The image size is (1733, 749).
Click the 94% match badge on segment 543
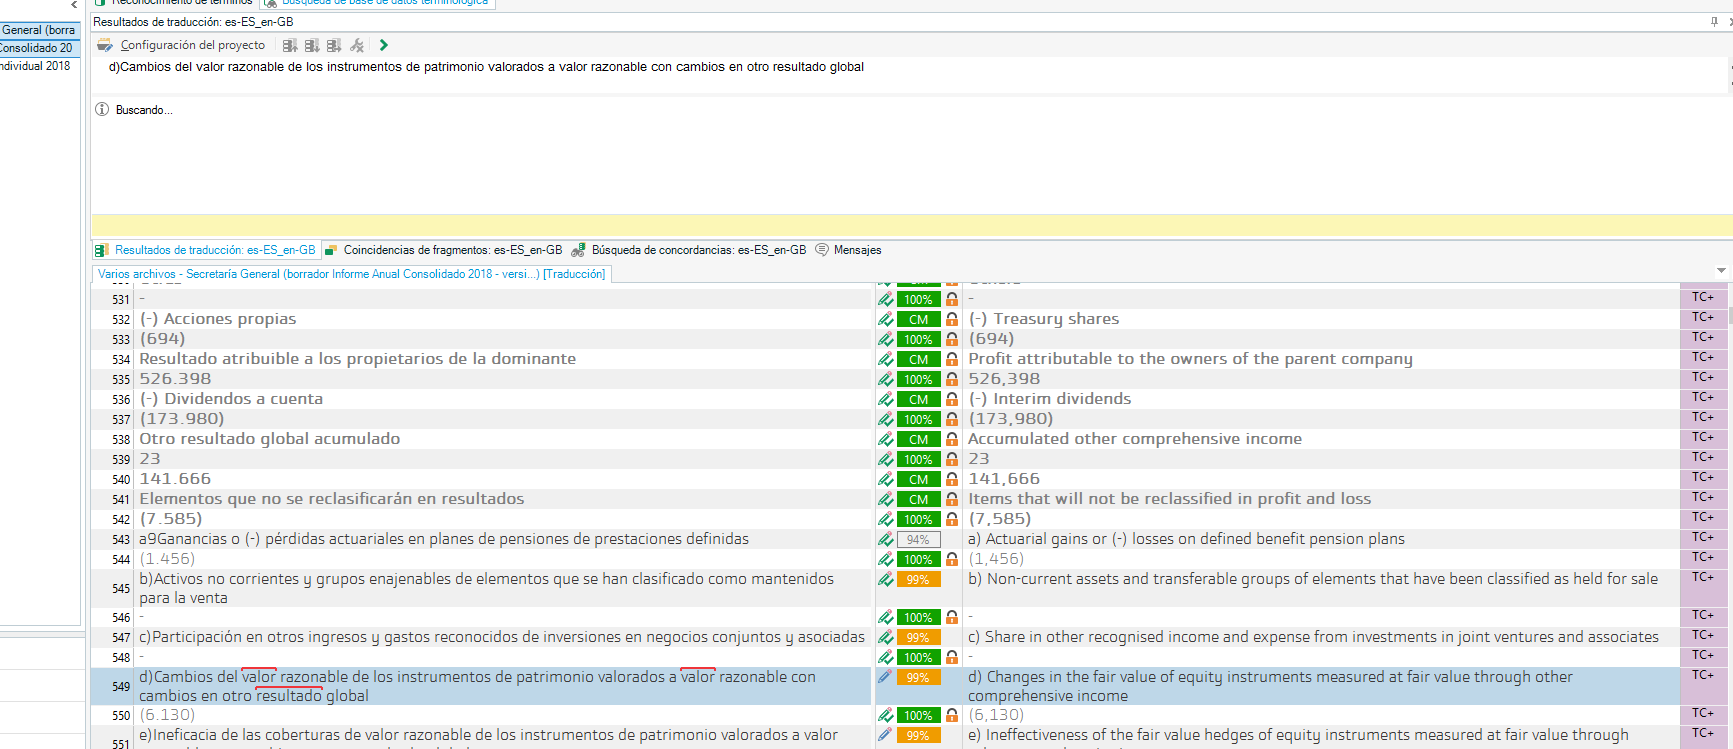918,539
